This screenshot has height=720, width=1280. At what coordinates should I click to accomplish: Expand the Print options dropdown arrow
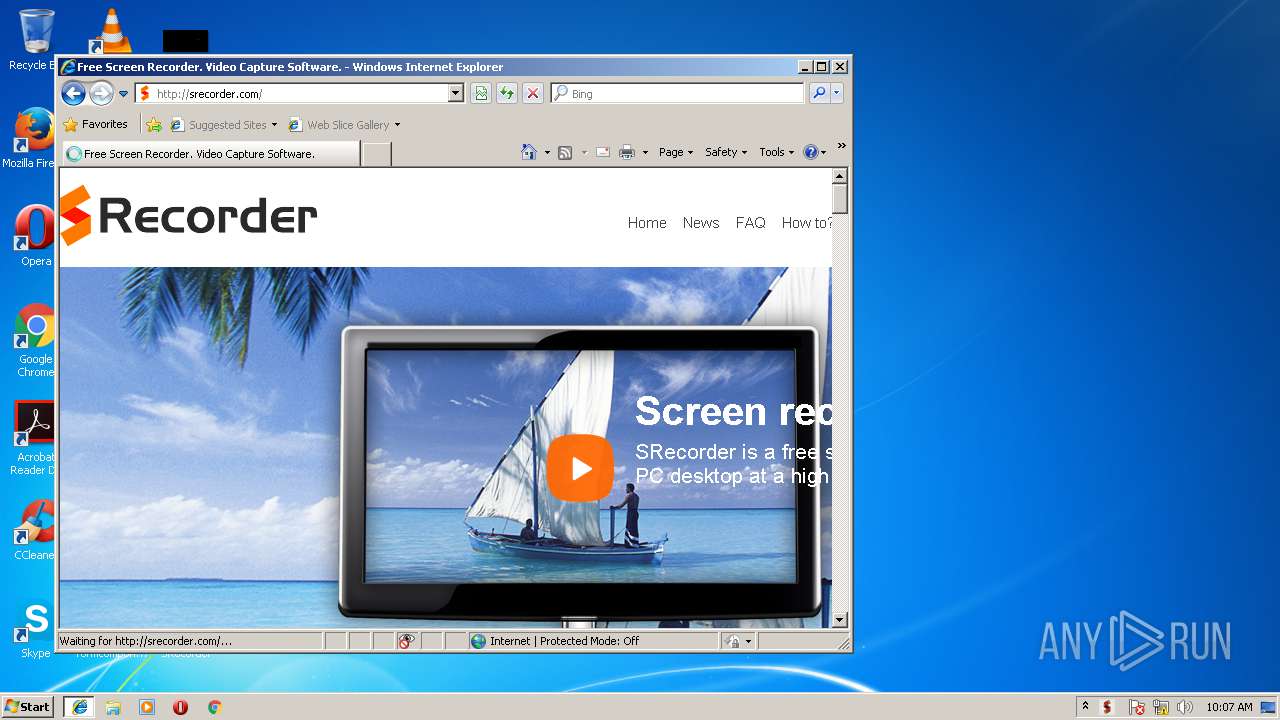pyautogui.click(x=645, y=152)
